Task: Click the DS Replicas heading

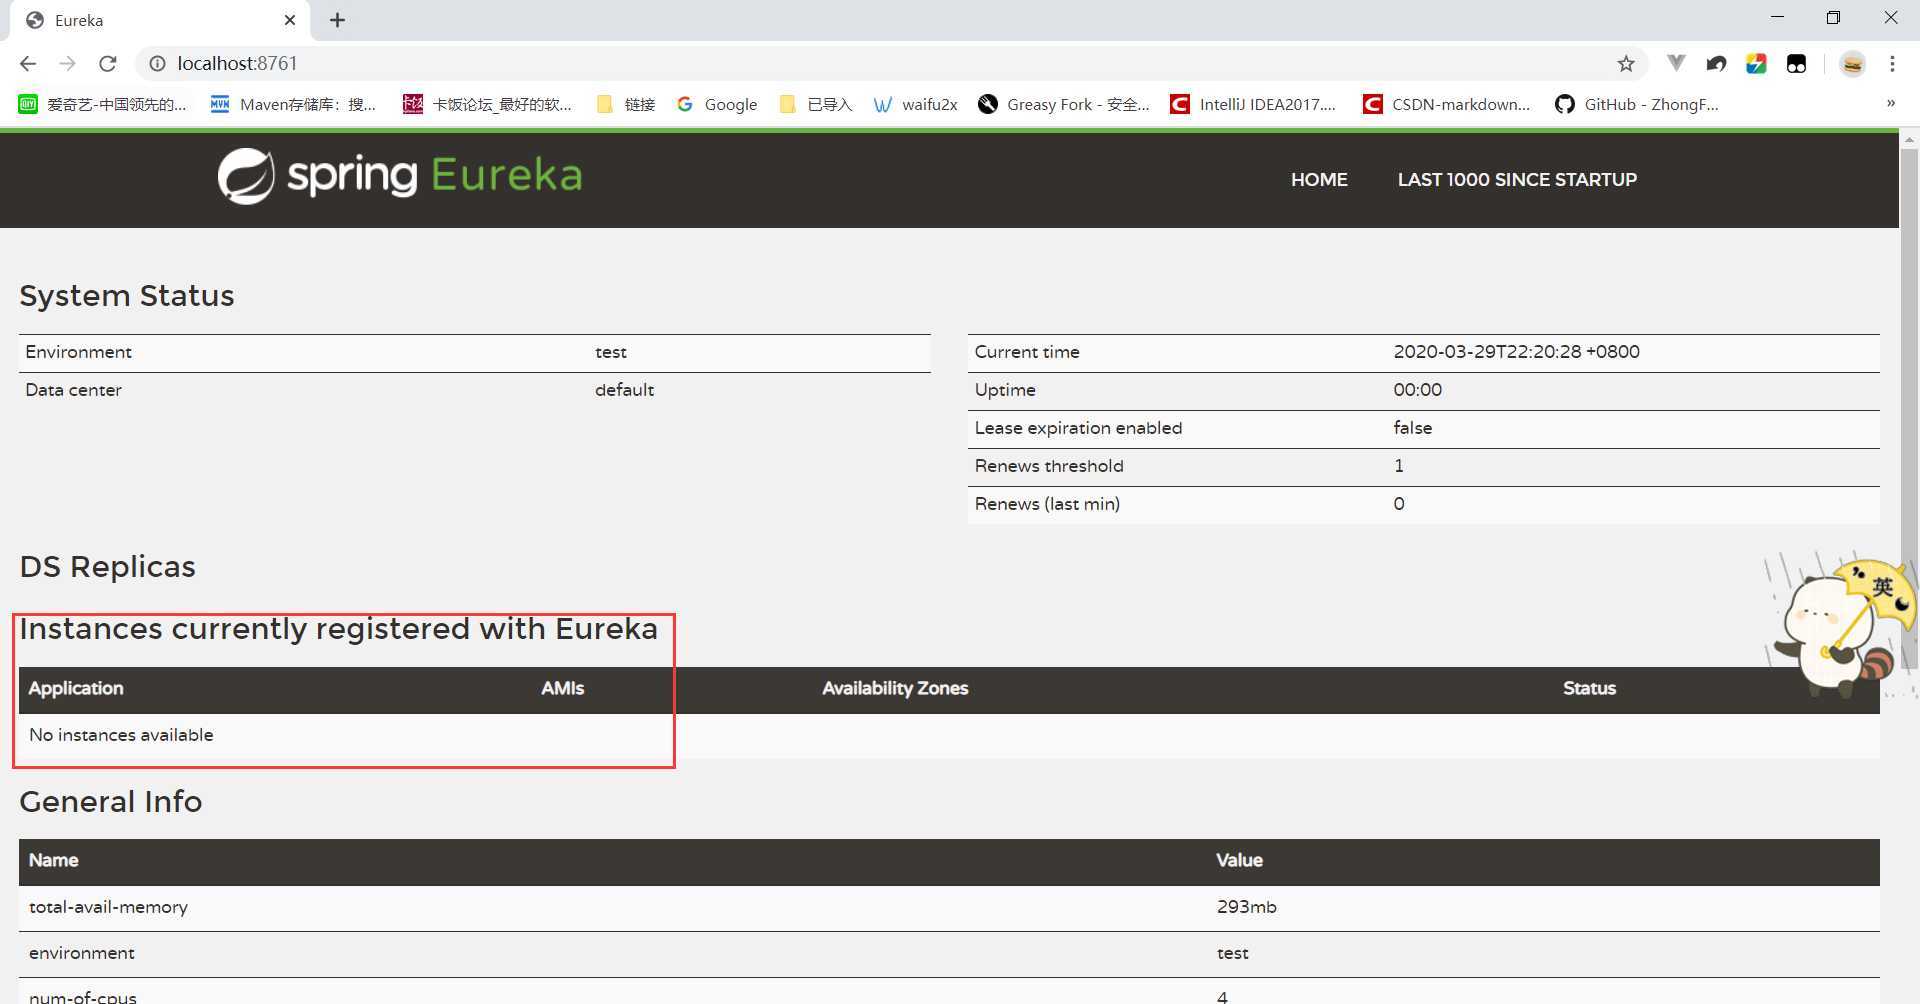Action: coord(108,567)
